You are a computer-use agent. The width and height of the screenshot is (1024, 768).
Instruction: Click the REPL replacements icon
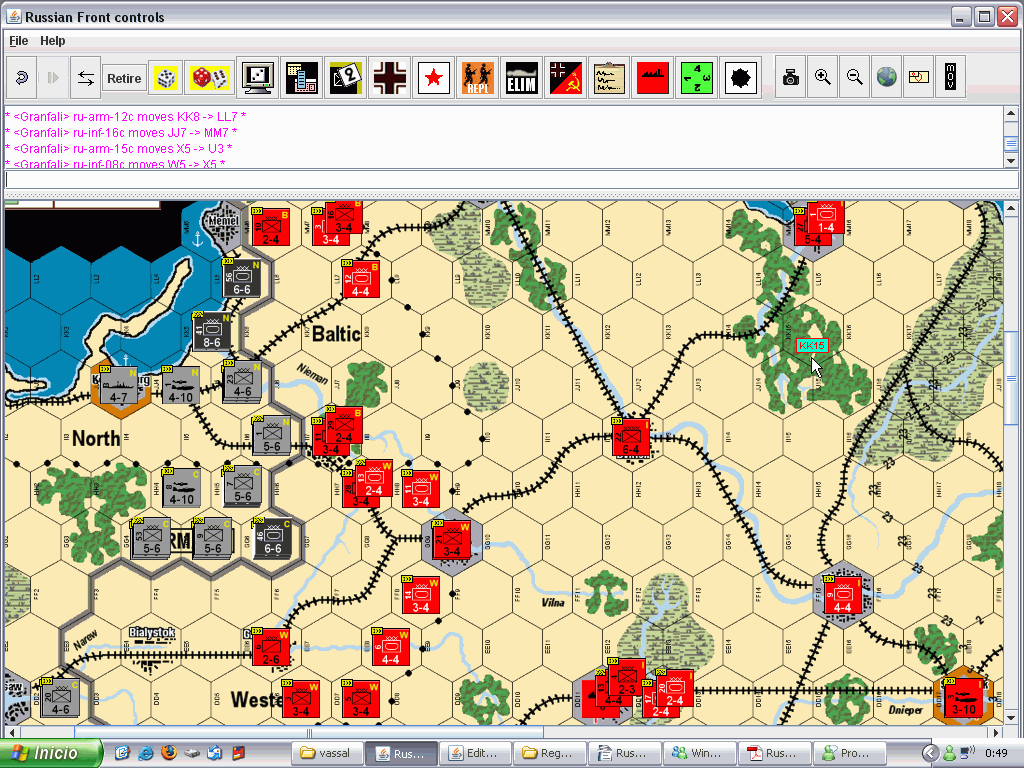477,78
